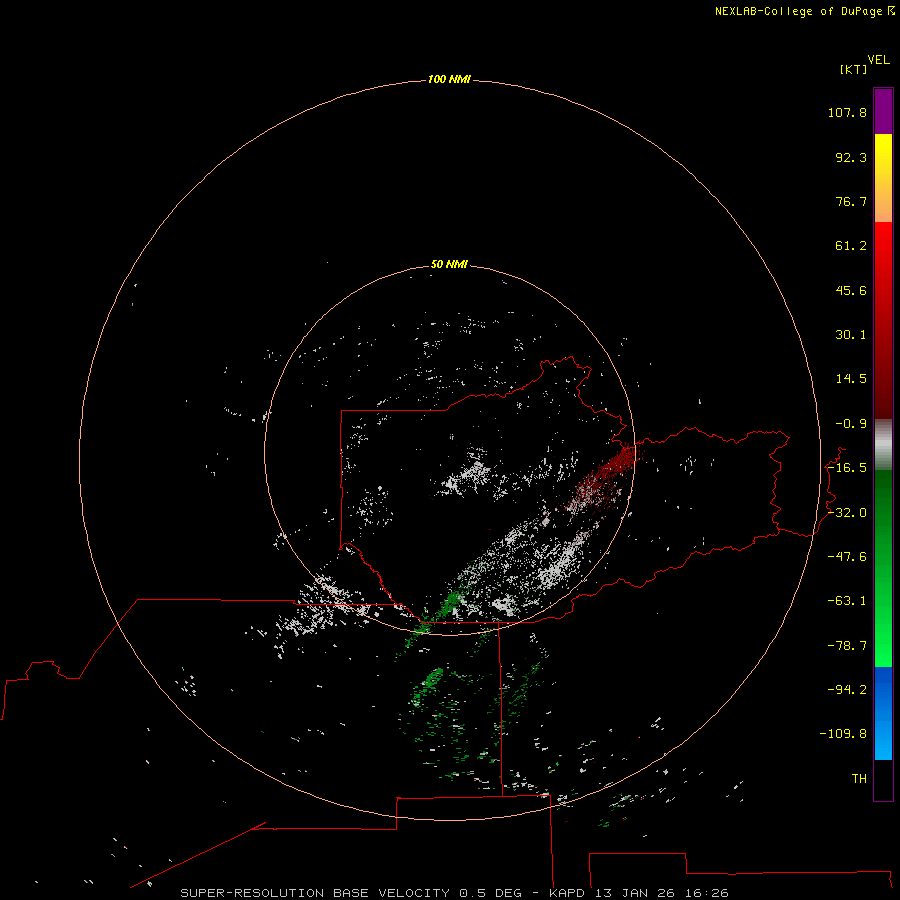The width and height of the screenshot is (900, 900).
Task: Click the -109.8 velocity scale value
Action: pyautogui.click(x=843, y=734)
